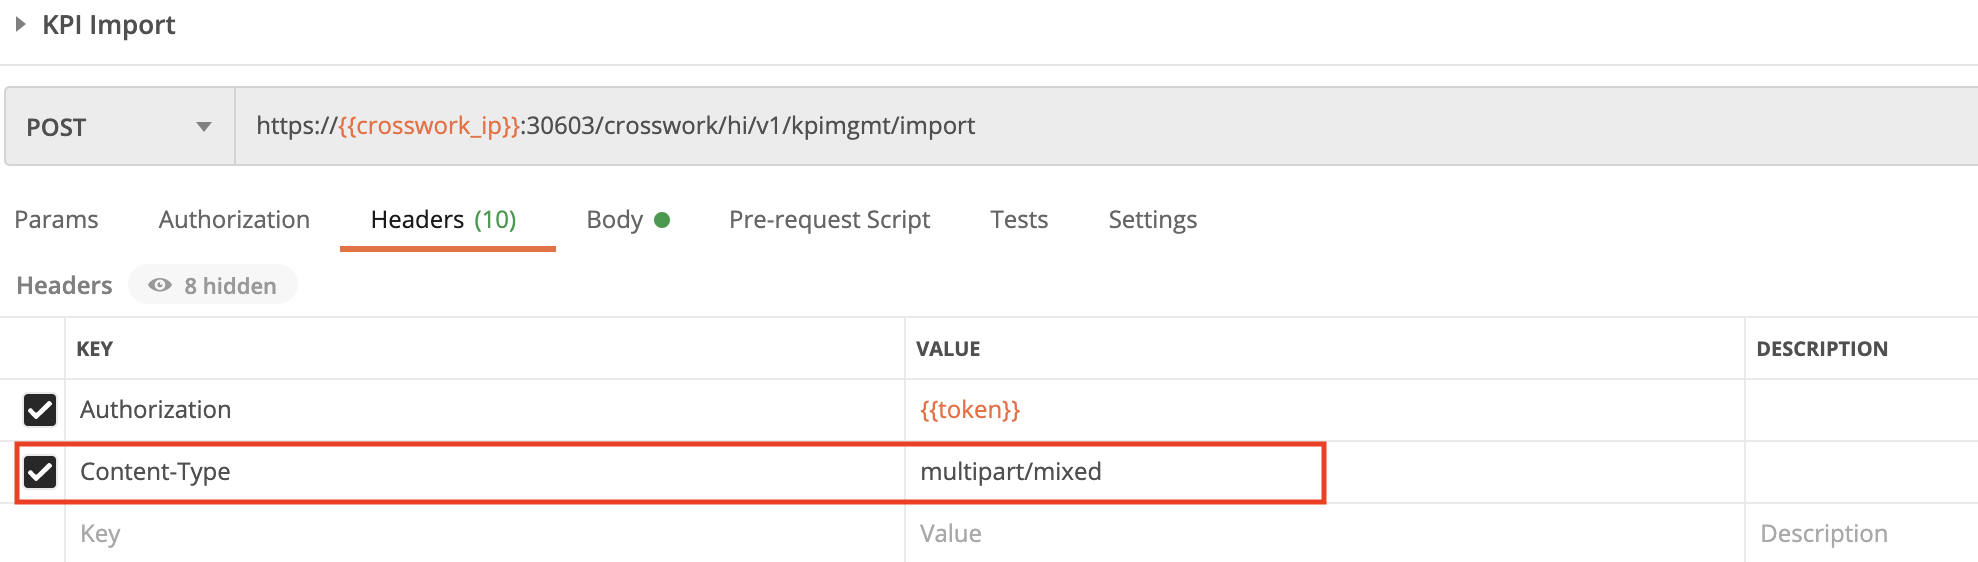Select the Headers (10) tab
Screen dimensions: 1978x562
[x=444, y=219]
